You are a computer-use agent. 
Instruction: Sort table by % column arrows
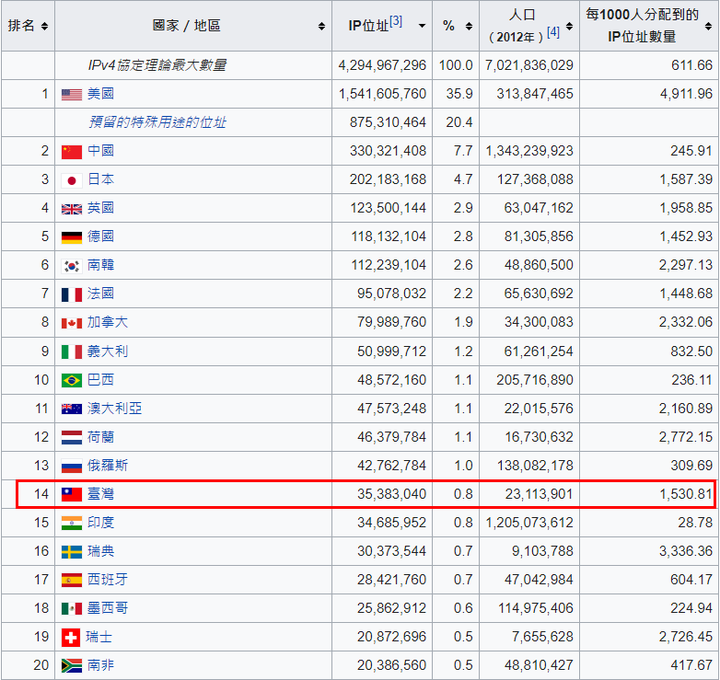[469, 26]
